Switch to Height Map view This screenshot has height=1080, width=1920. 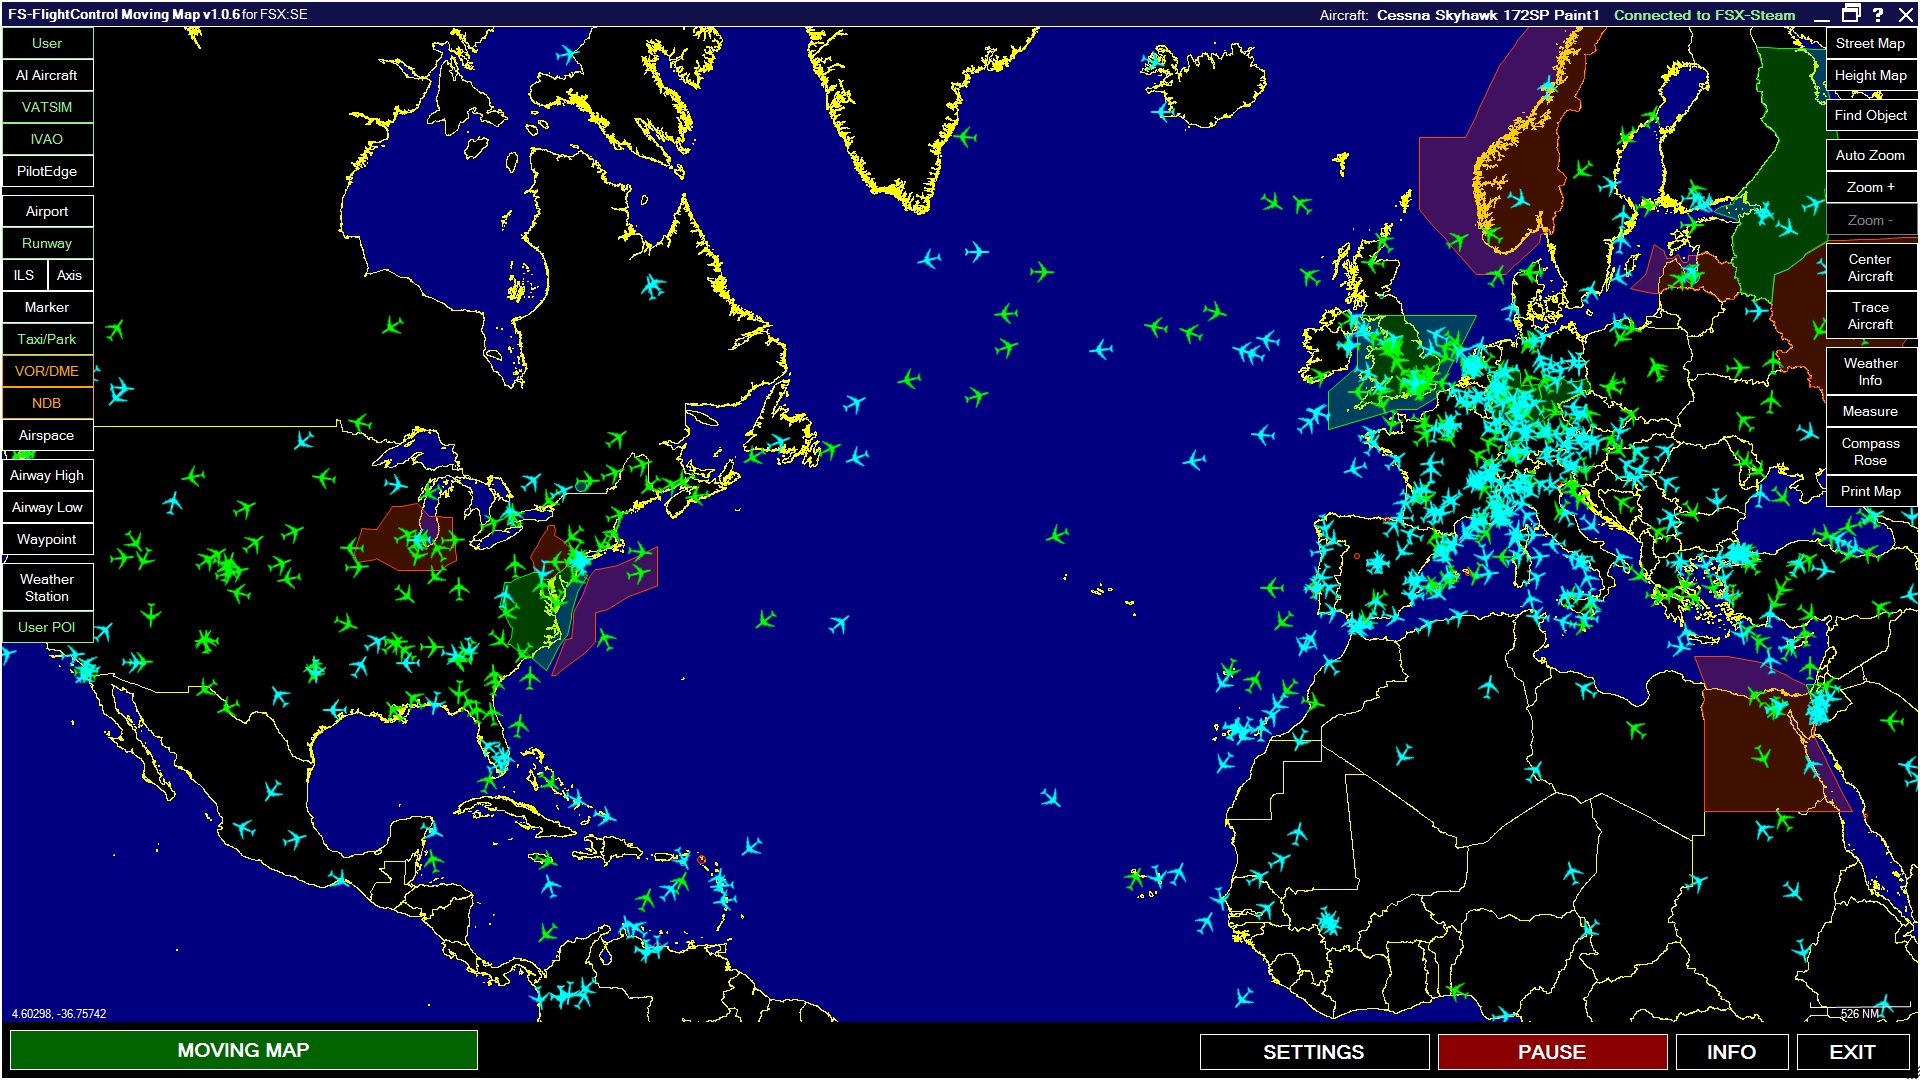(1871, 76)
